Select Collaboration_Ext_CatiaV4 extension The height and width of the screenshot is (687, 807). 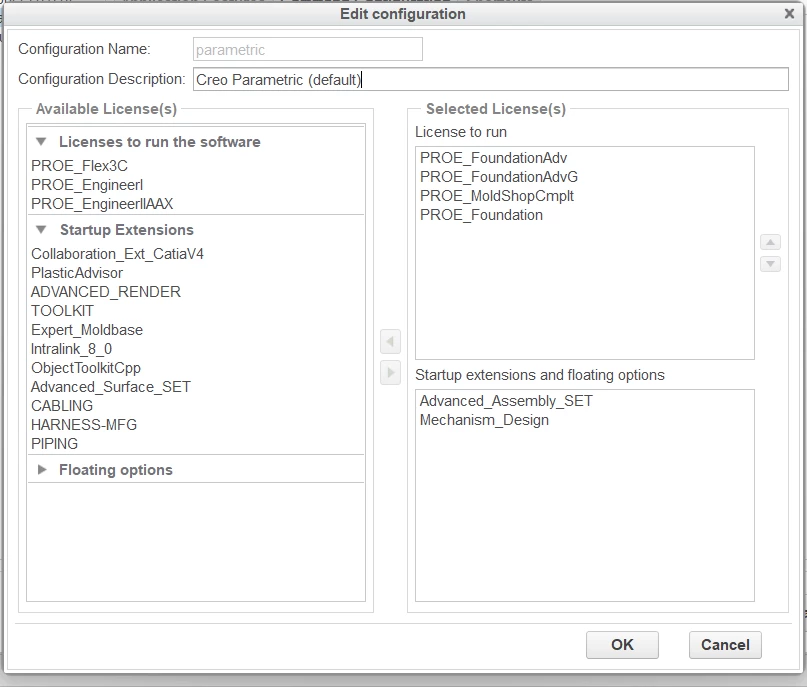click(x=117, y=254)
